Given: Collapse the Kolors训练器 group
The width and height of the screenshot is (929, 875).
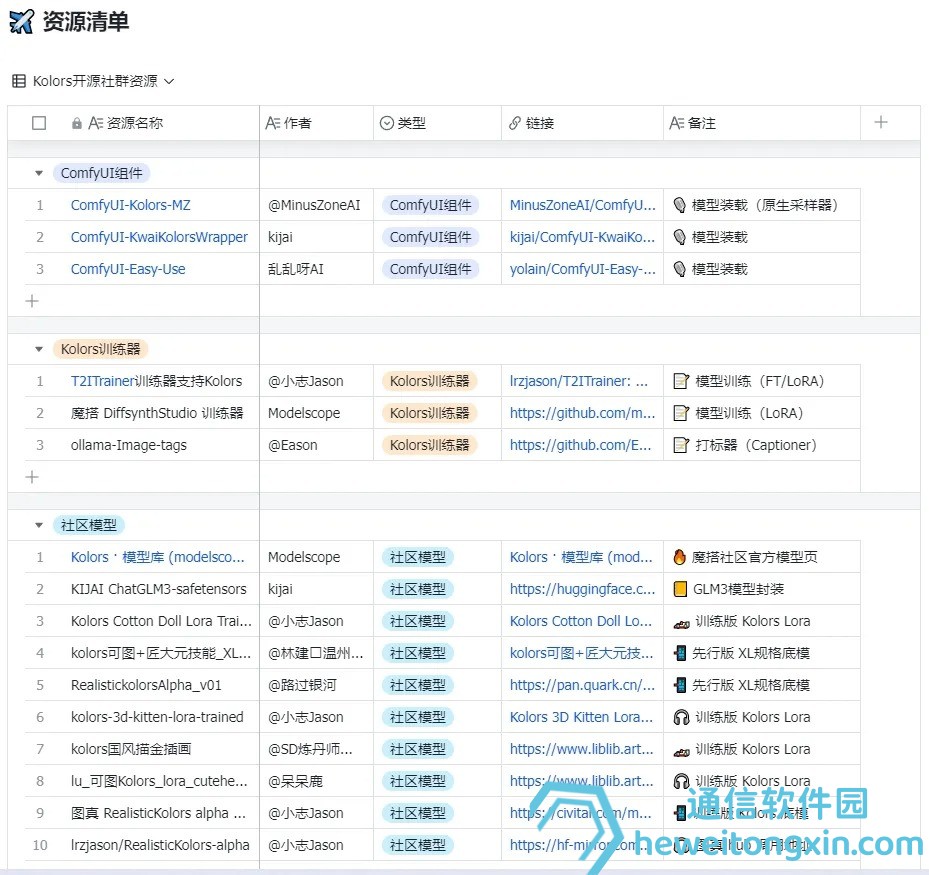Looking at the screenshot, I should (x=38, y=349).
